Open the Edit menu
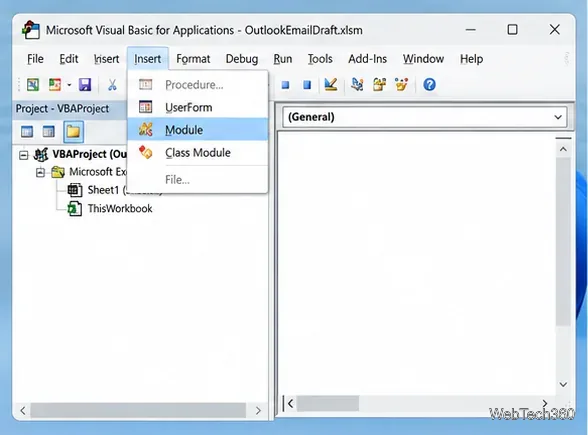 coord(69,59)
